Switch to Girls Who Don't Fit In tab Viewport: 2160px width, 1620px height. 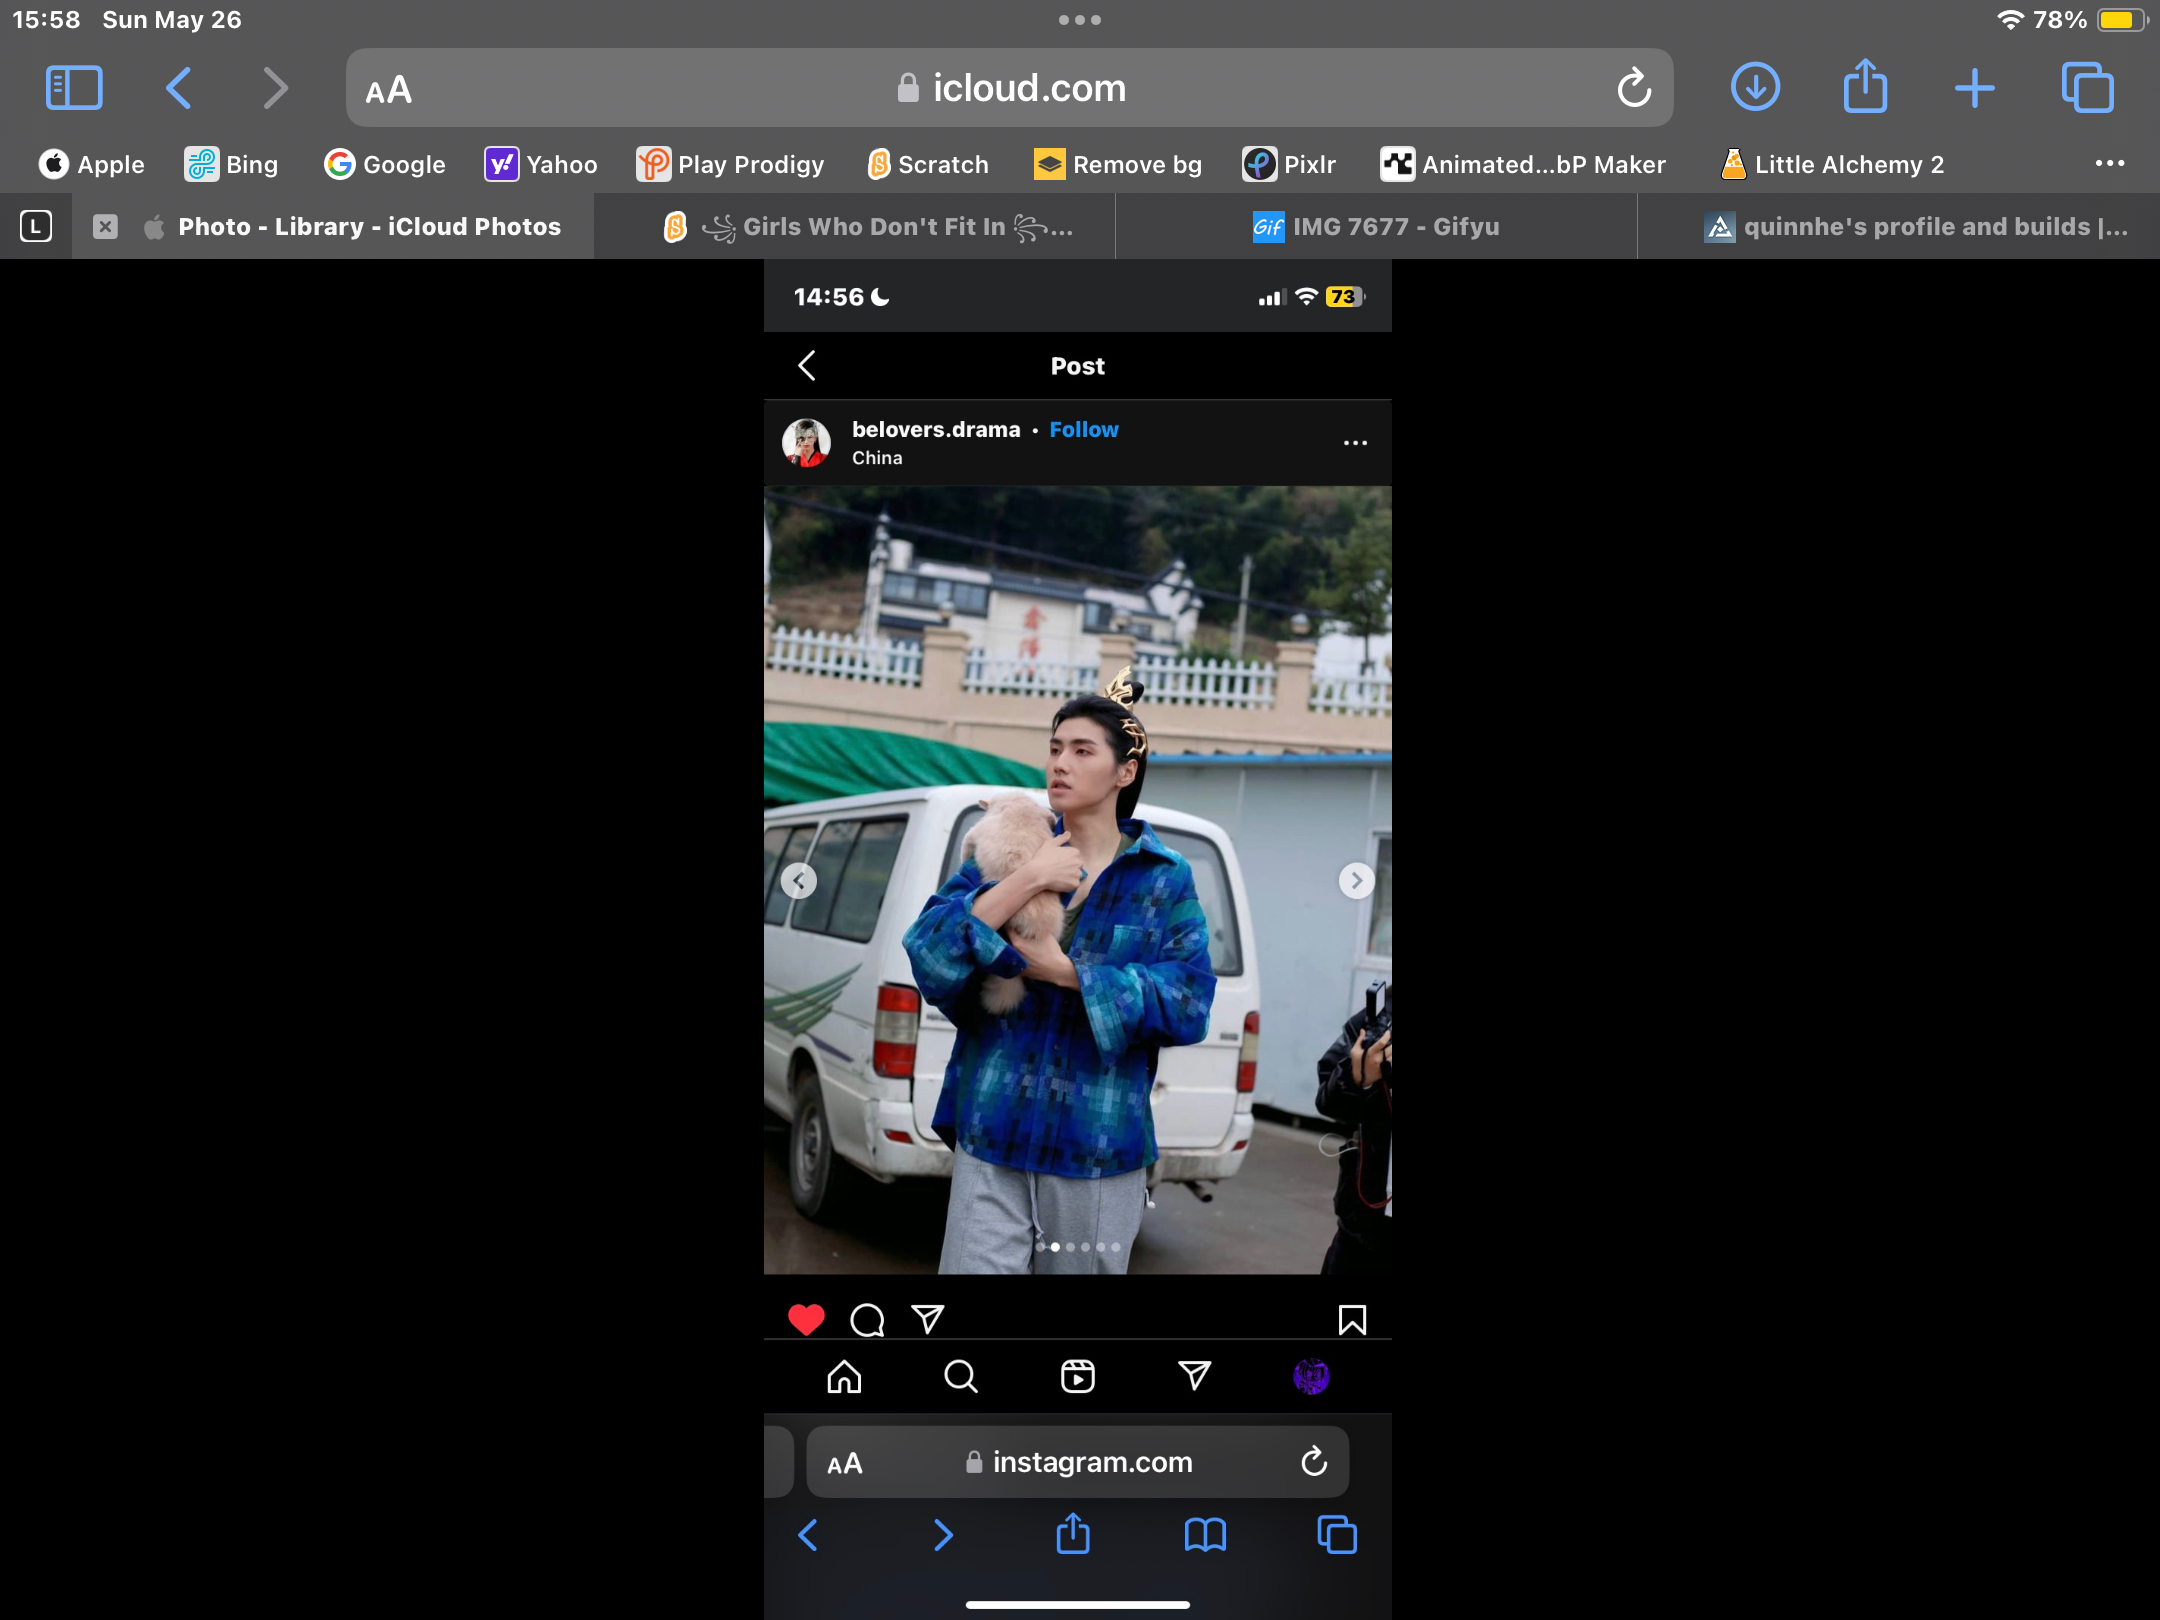click(868, 227)
